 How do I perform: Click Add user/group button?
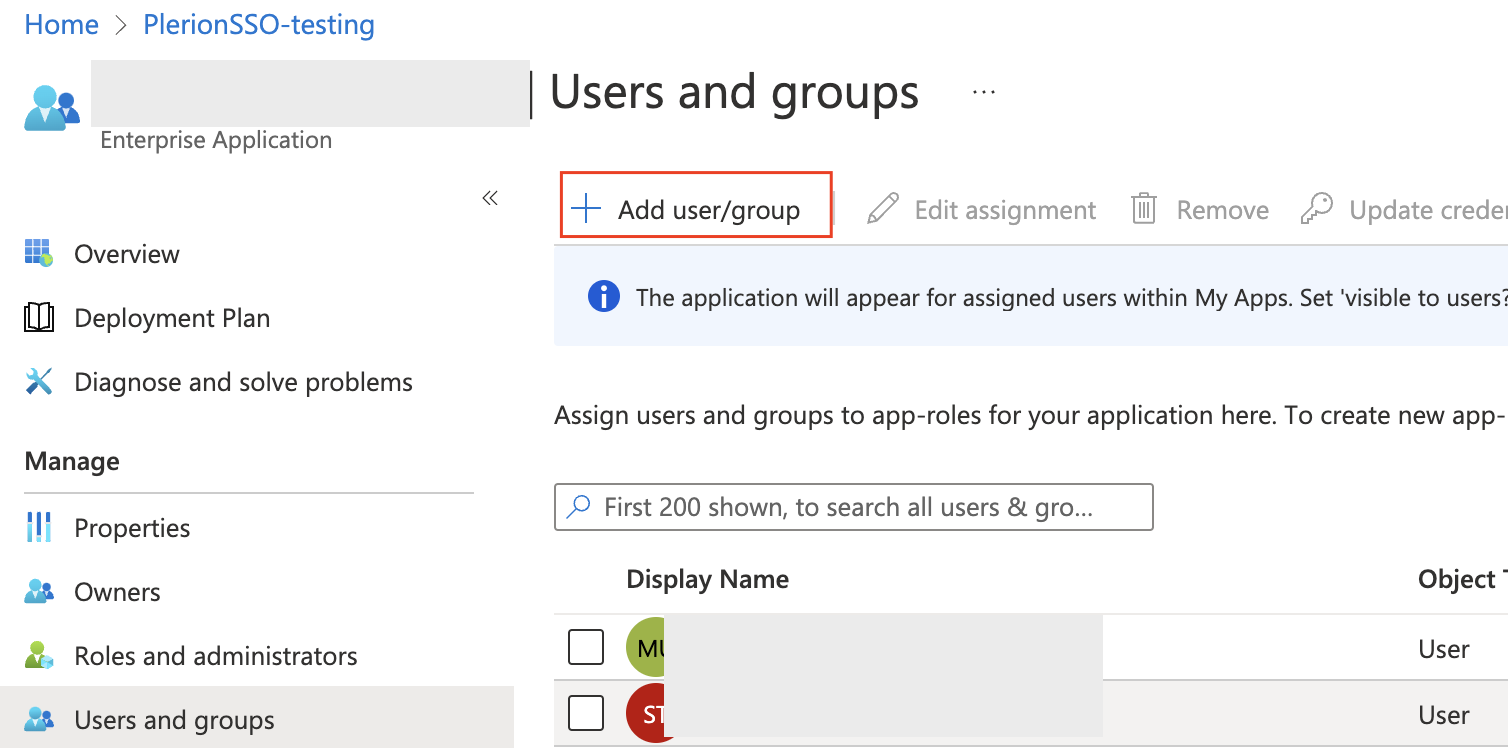(695, 210)
